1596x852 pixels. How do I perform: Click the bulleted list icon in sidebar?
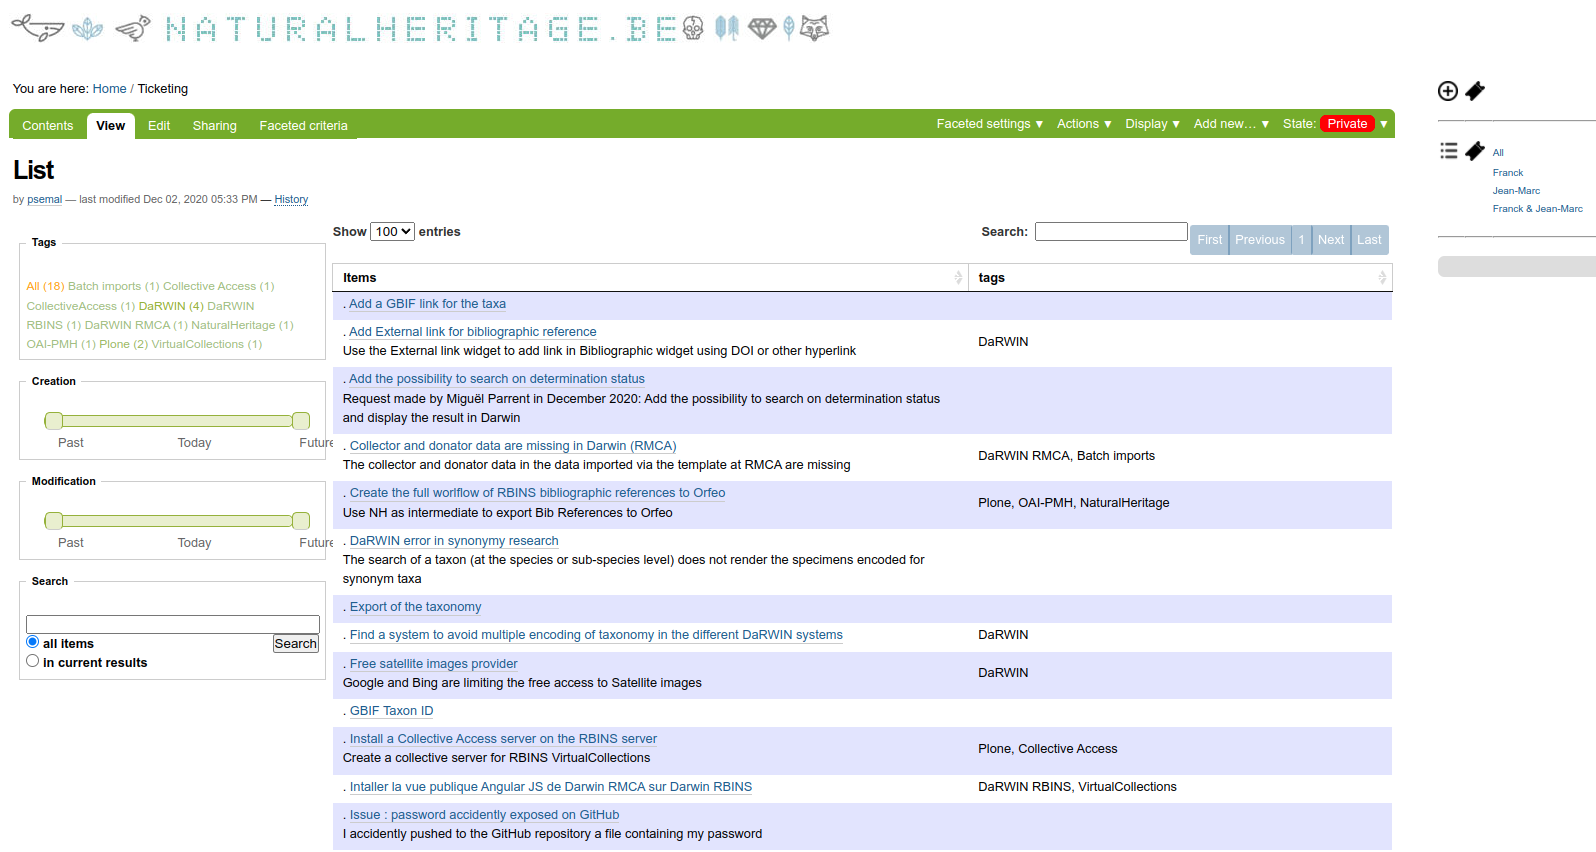1448,151
